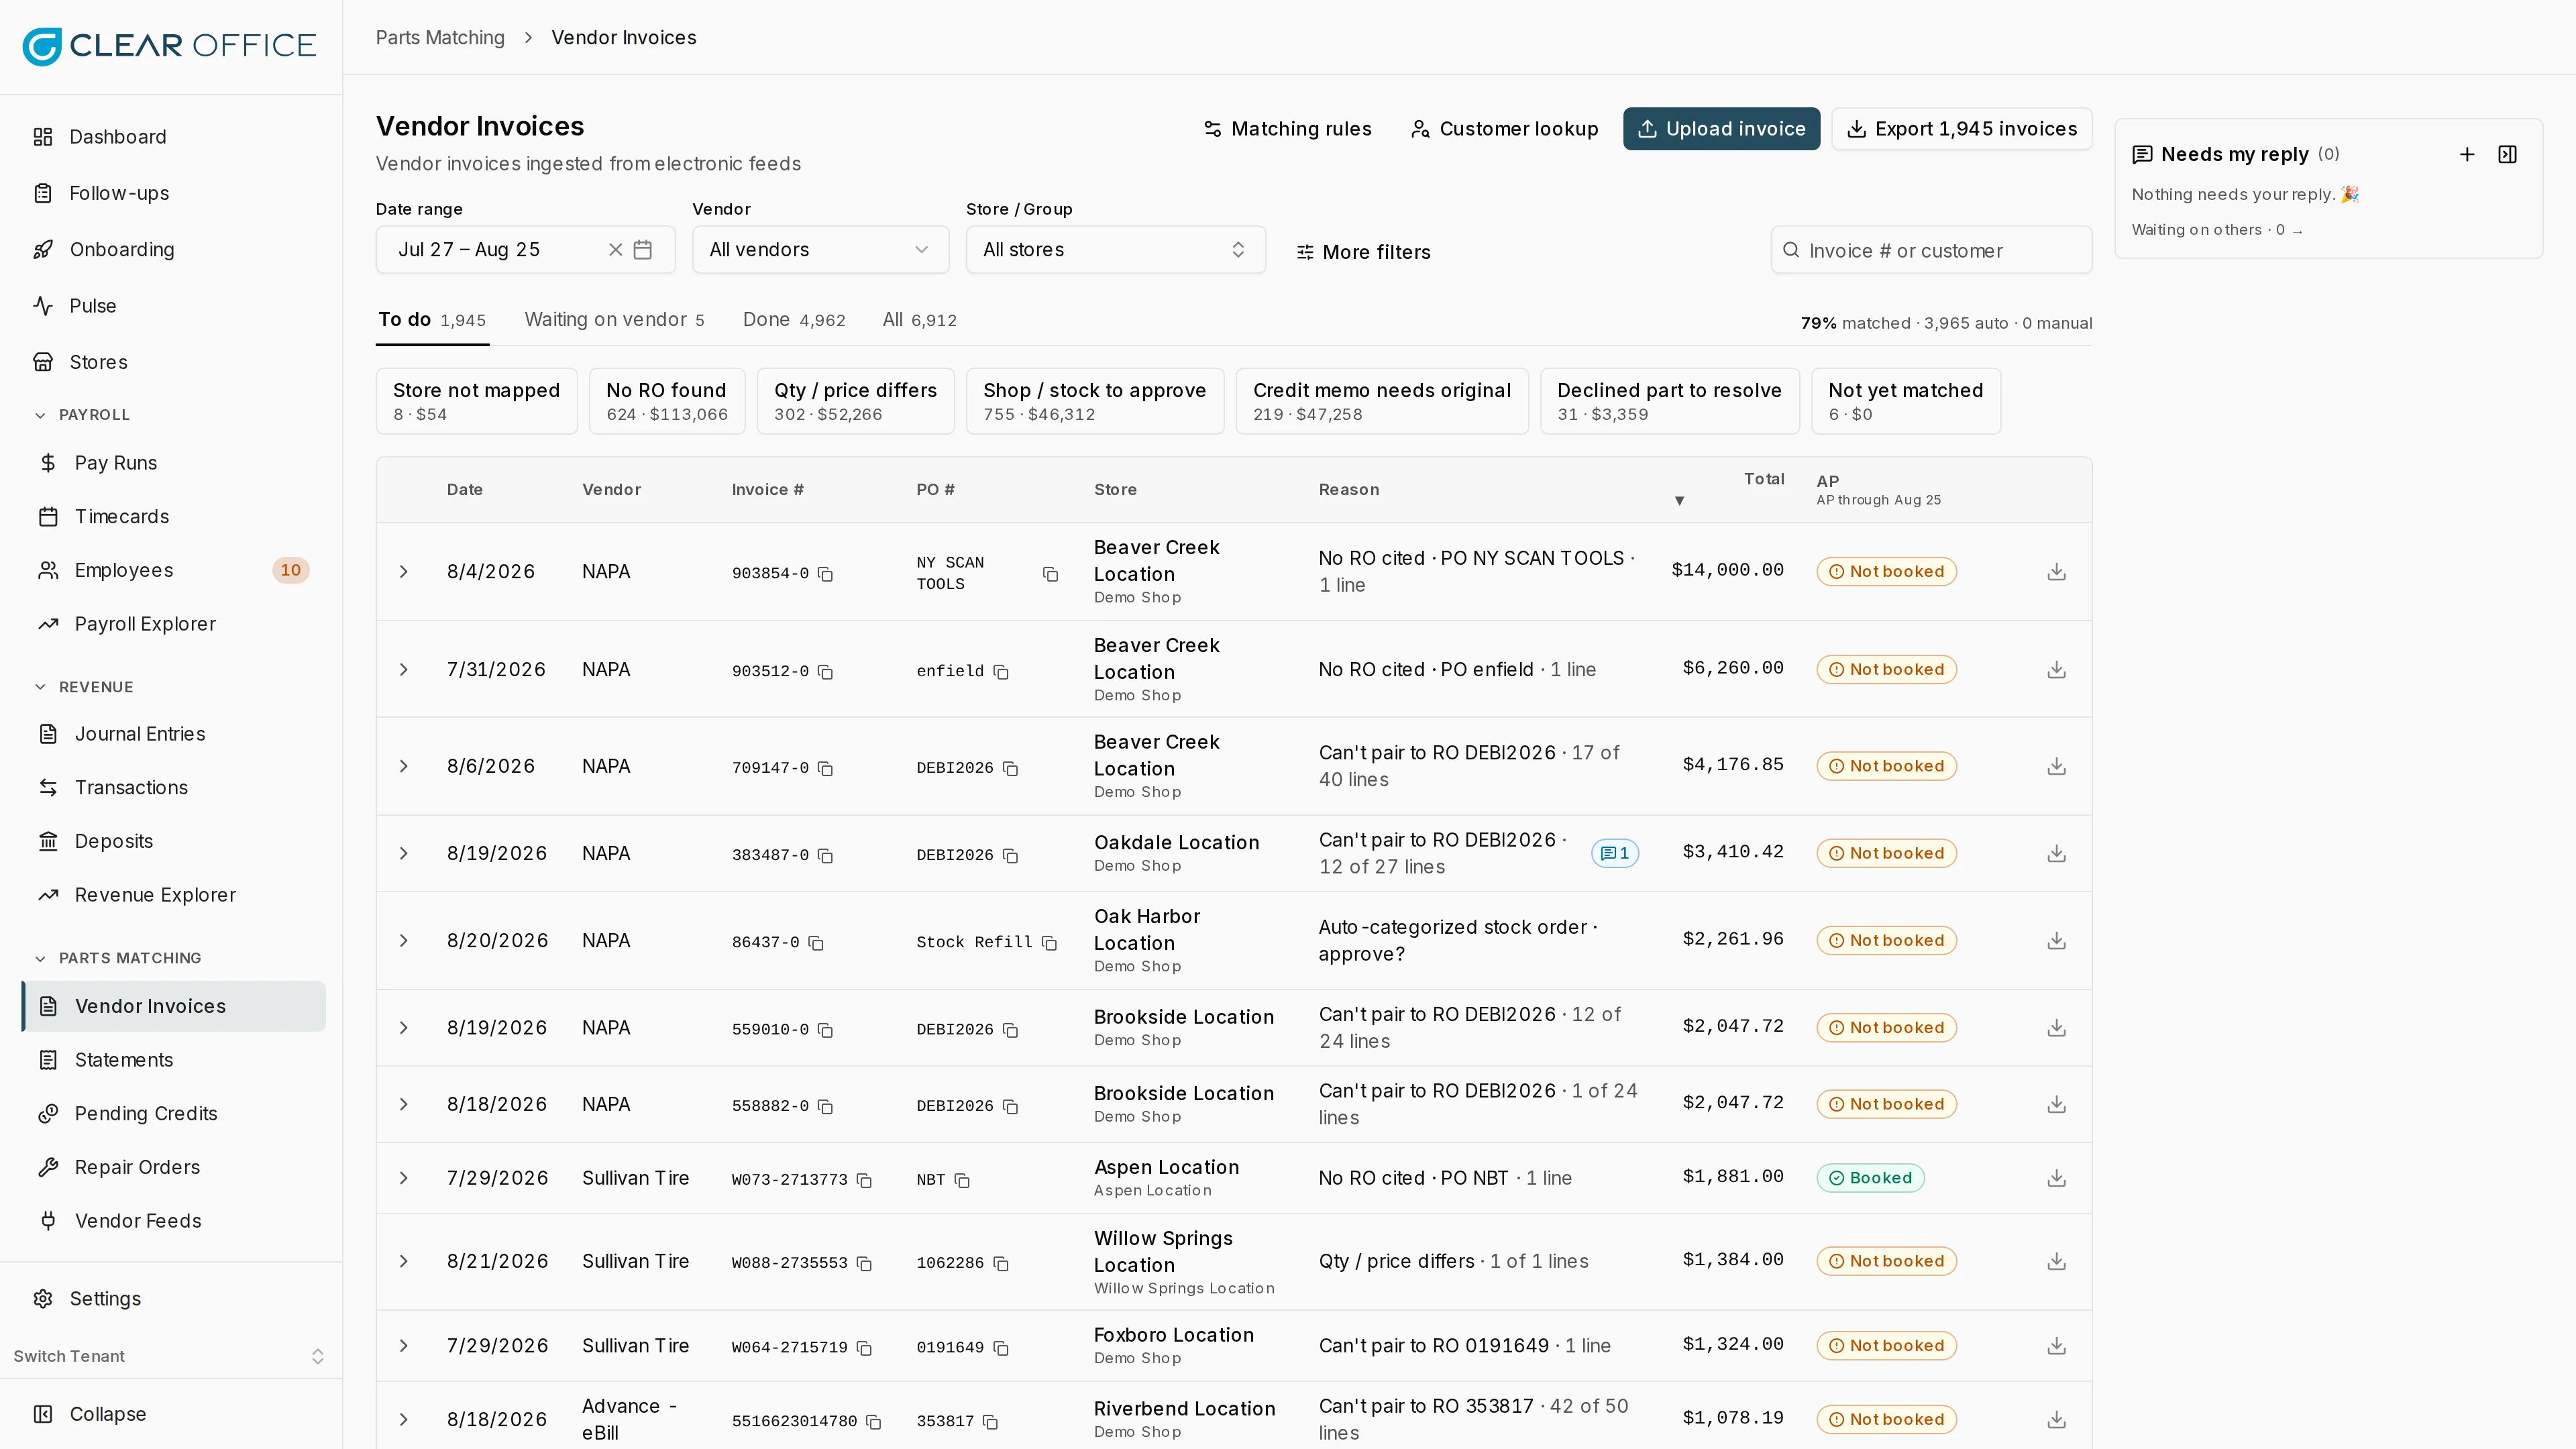Open the Vendor dropdown showing All vendors
The height and width of the screenshot is (1449, 2576).
820,250
